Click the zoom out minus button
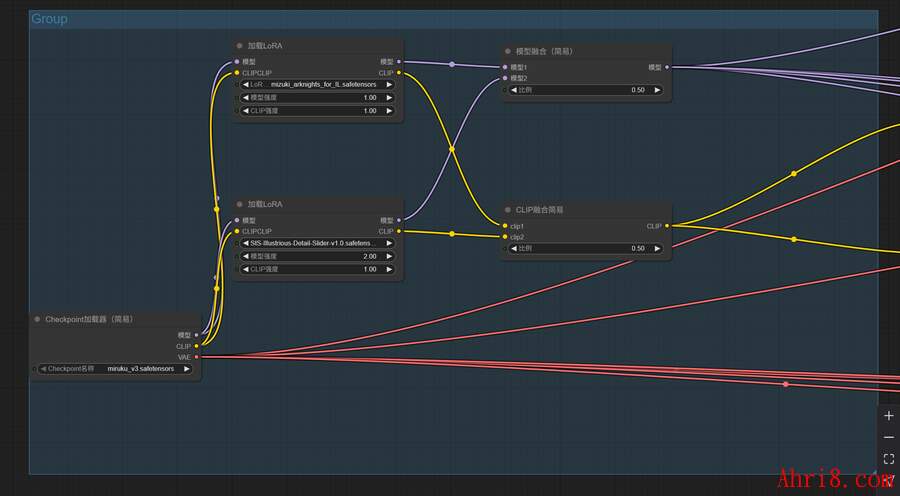Screen dimensions: 900x496 click(889, 437)
